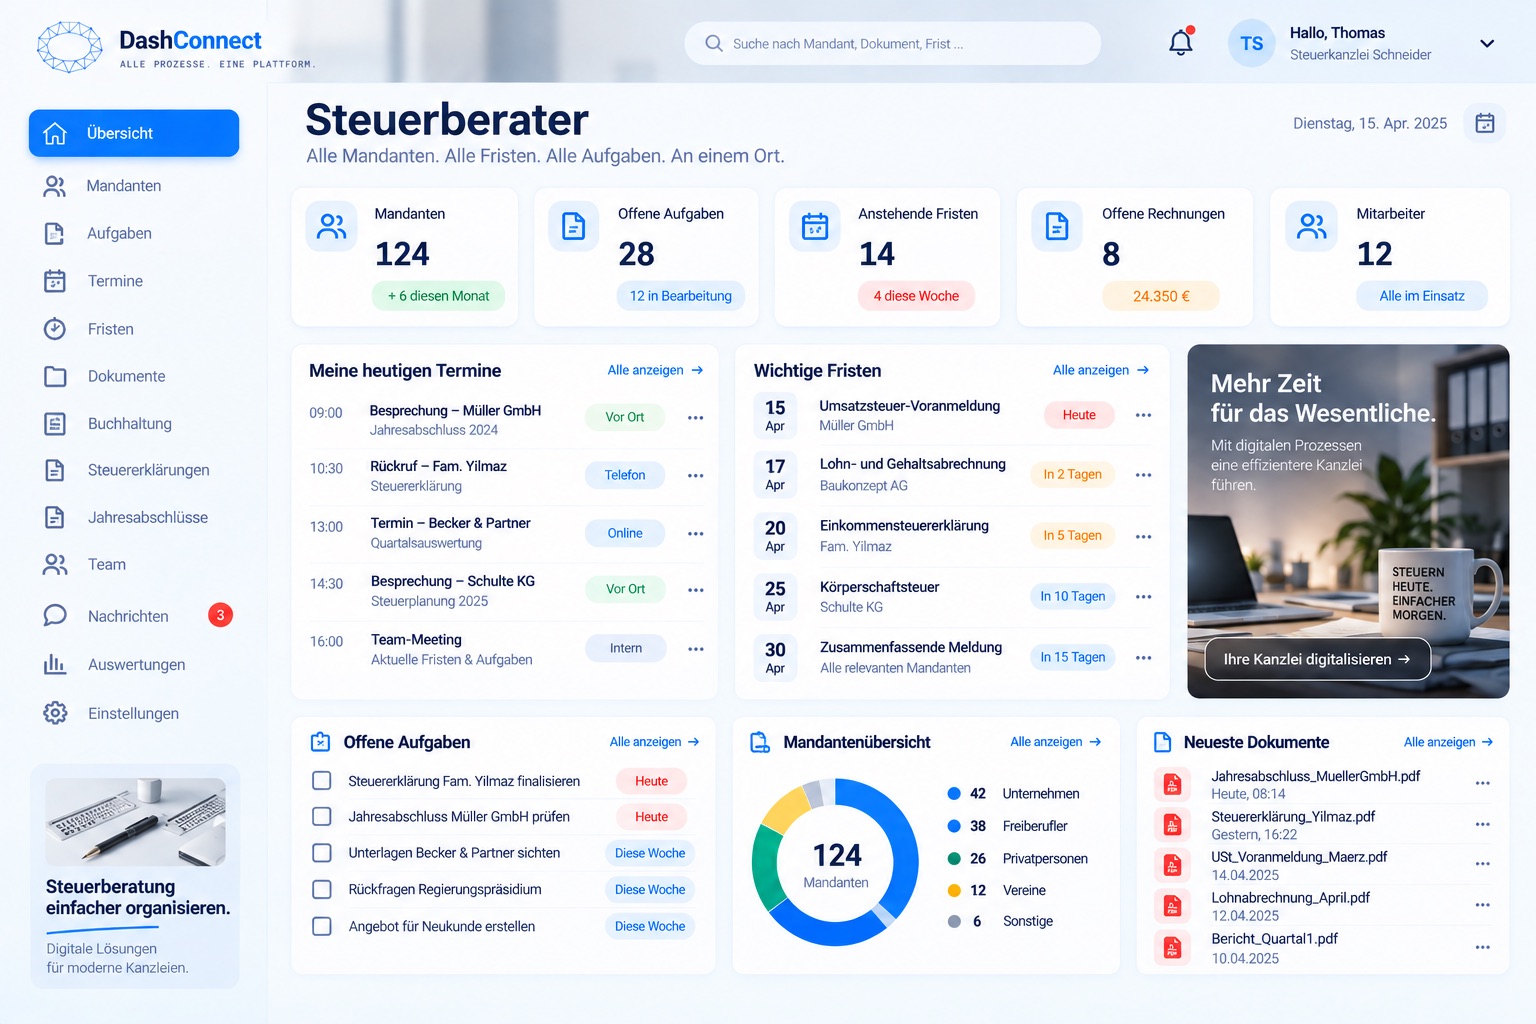1536x1024 pixels.
Task: Click the 30 Apr date tile
Action: click(775, 657)
